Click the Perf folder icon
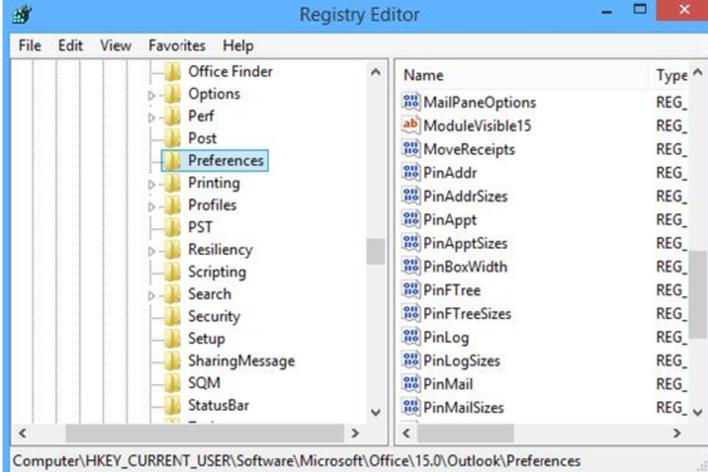Screen dimensions: 708x472 172,116
